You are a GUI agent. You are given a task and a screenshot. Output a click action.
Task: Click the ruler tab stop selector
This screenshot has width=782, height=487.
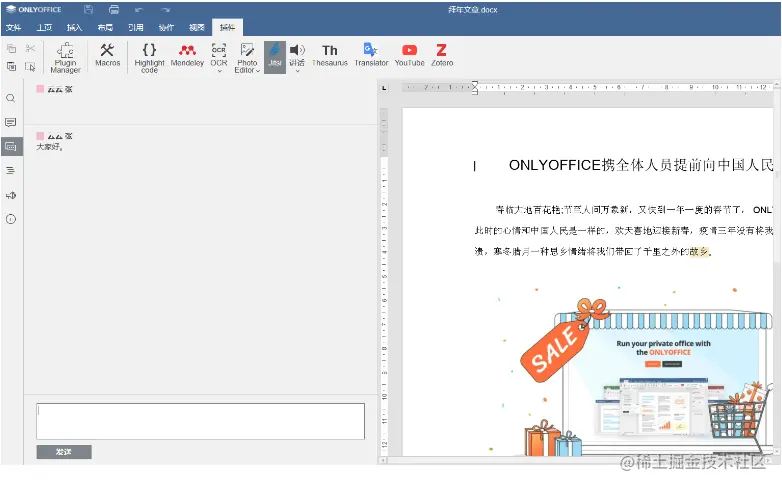point(384,88)
